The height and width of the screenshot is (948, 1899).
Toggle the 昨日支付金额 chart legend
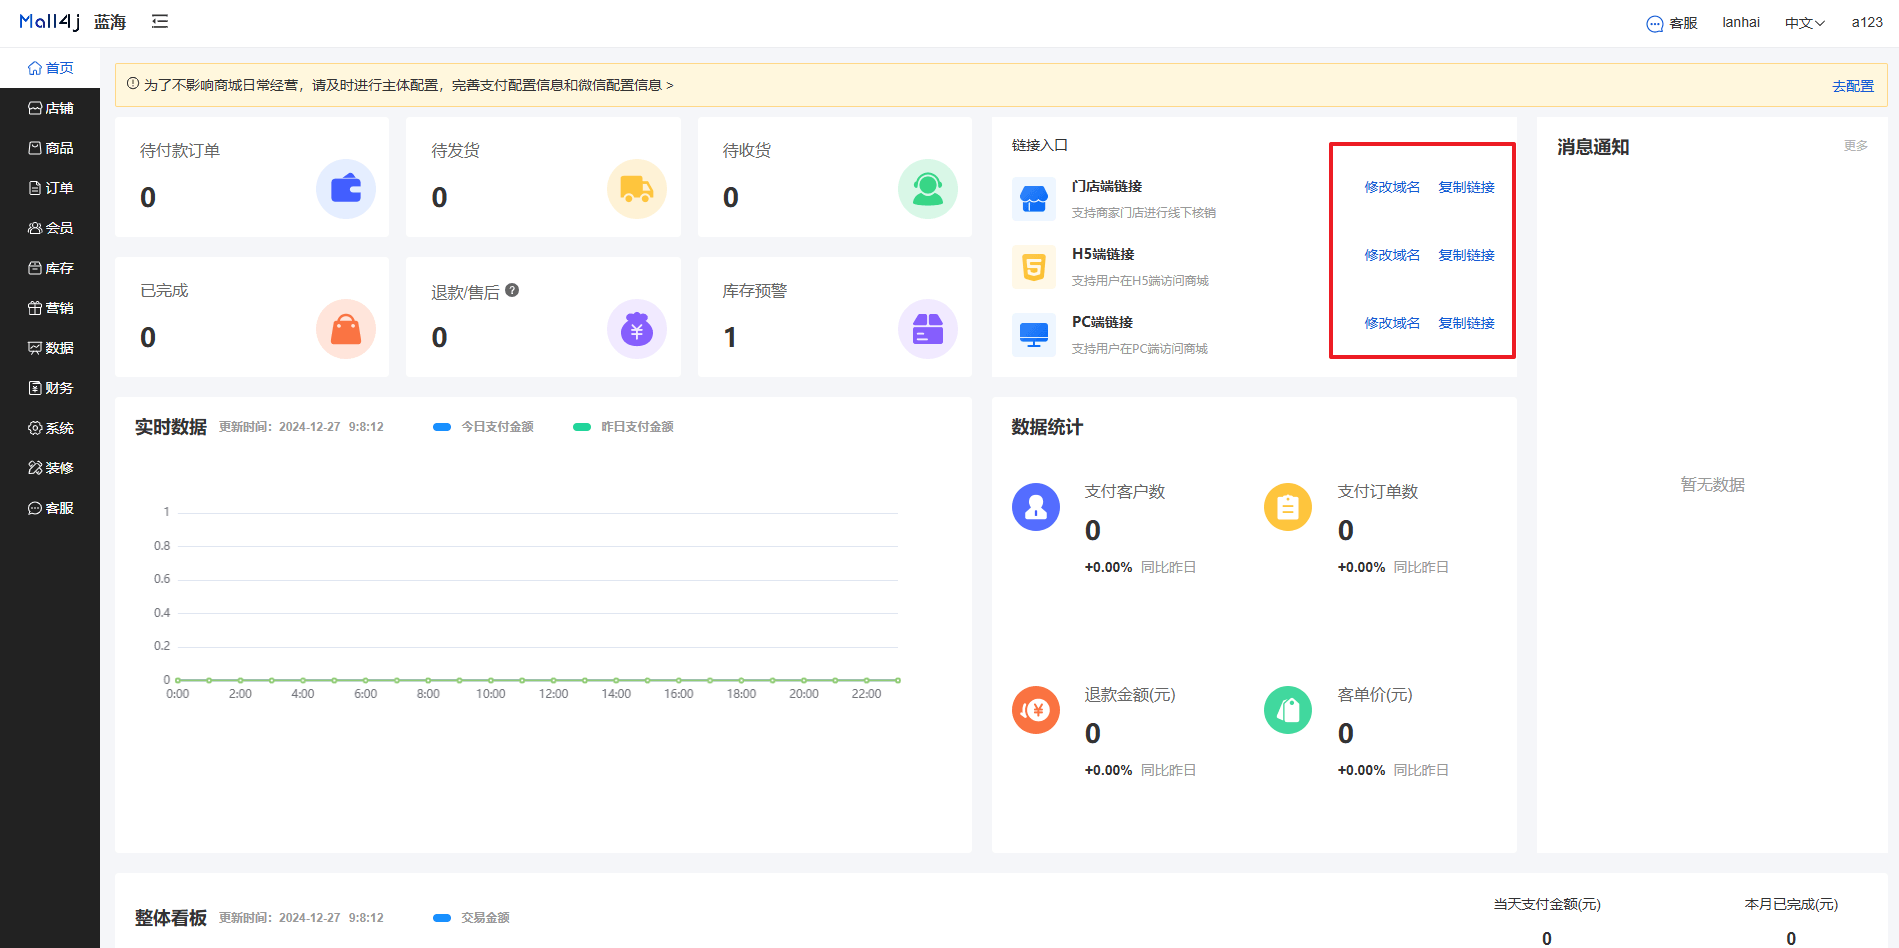[x=623, y=427]
